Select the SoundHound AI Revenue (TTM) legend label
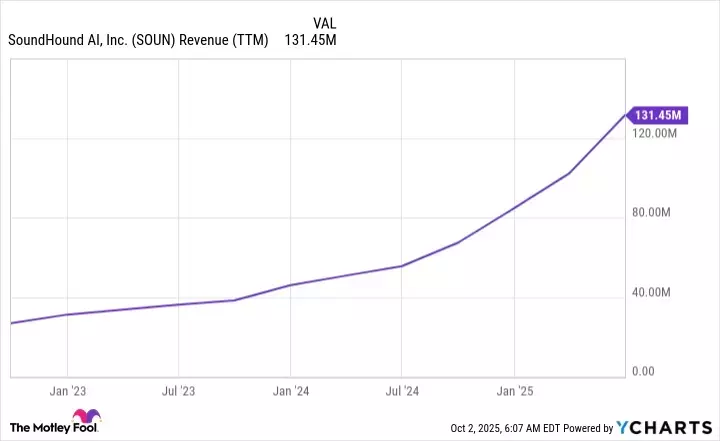Viewport: 720px width, 441px height. (x=137, y=42)
